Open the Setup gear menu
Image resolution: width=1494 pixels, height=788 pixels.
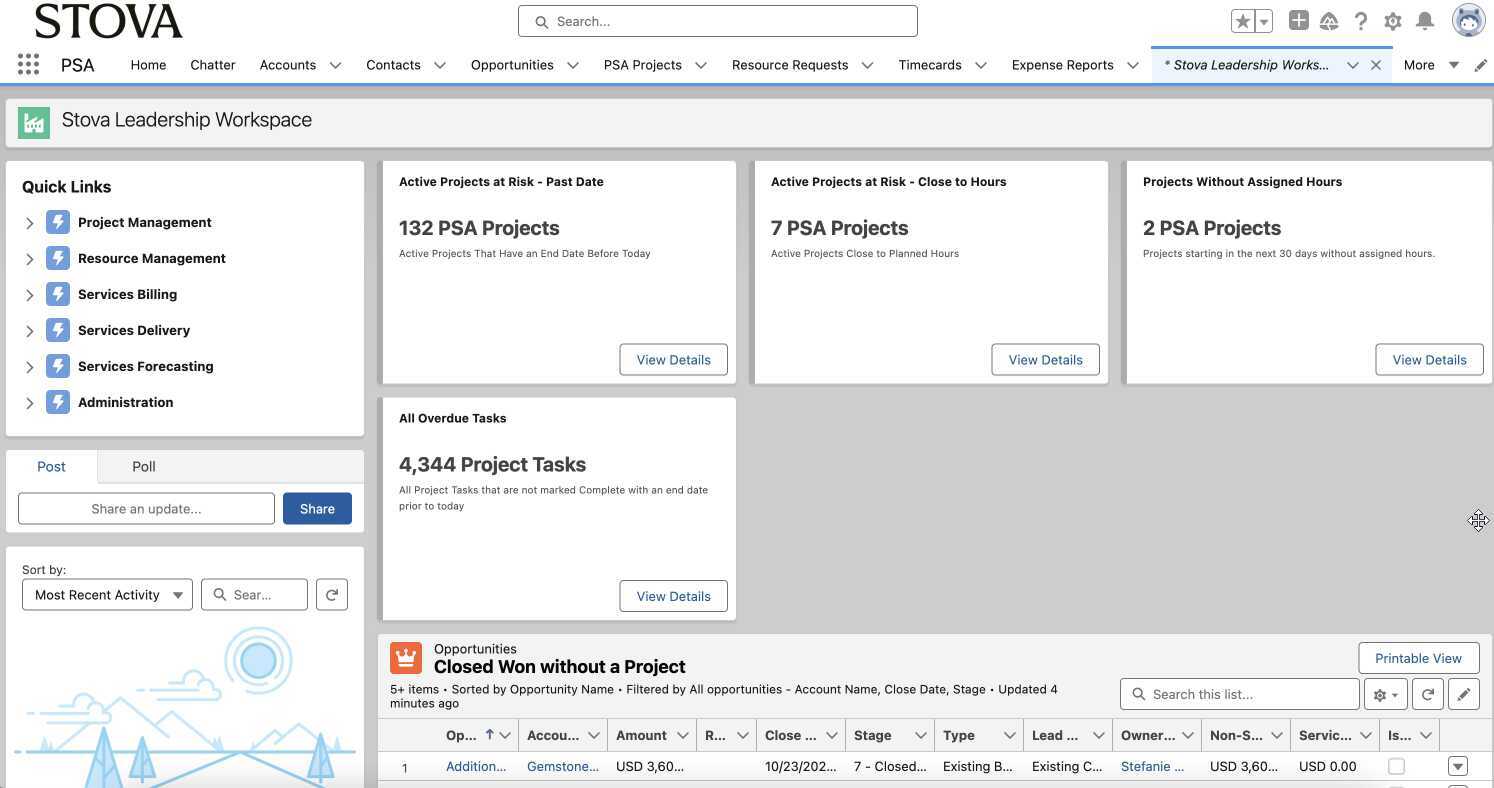(1393, 21)
